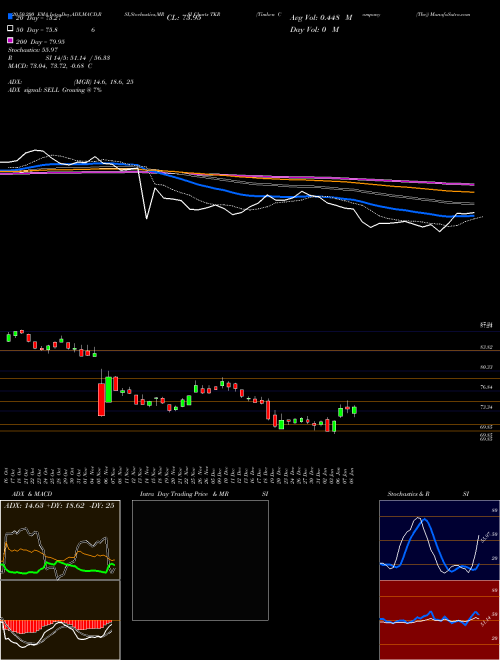Click 'Intra Day Trading Price & MR' title
Viewport: 500px width, 660px height.
pyautogui.click(x=184, y=494)
